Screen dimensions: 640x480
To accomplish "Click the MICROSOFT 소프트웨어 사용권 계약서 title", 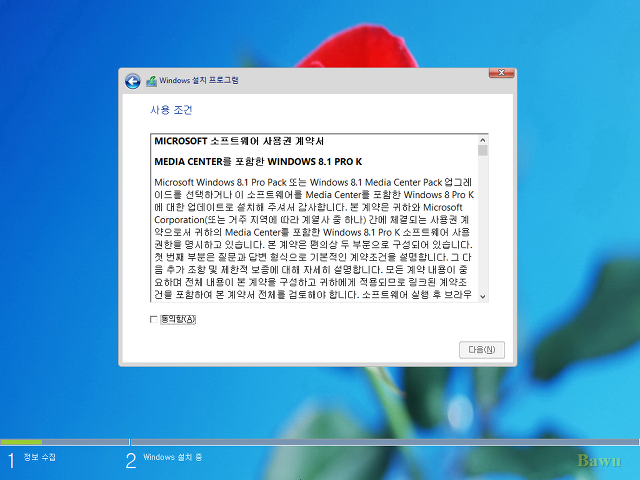I will point(239,141).
